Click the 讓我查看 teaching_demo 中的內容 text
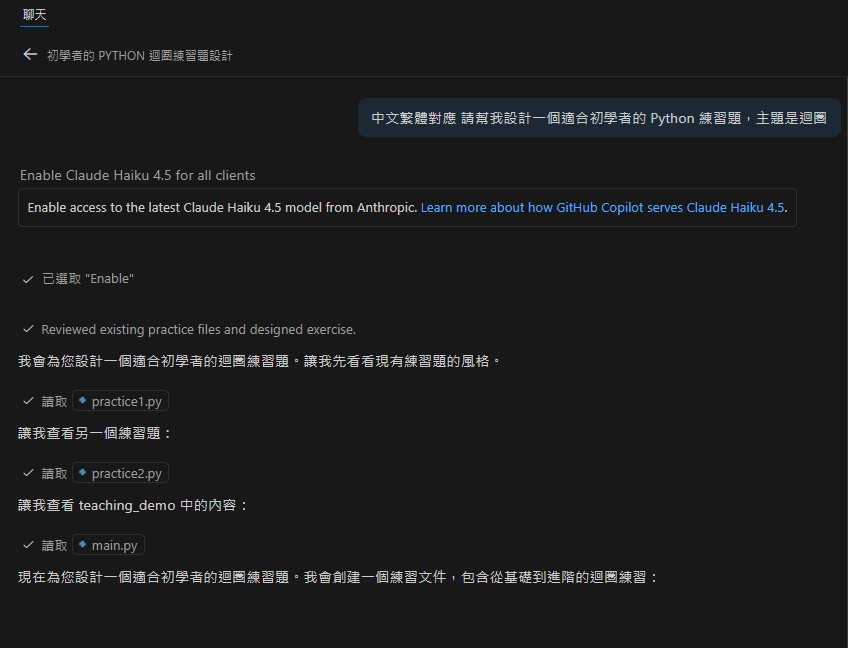The width and height of the screenshot is (848, 648). coord(133,505)
